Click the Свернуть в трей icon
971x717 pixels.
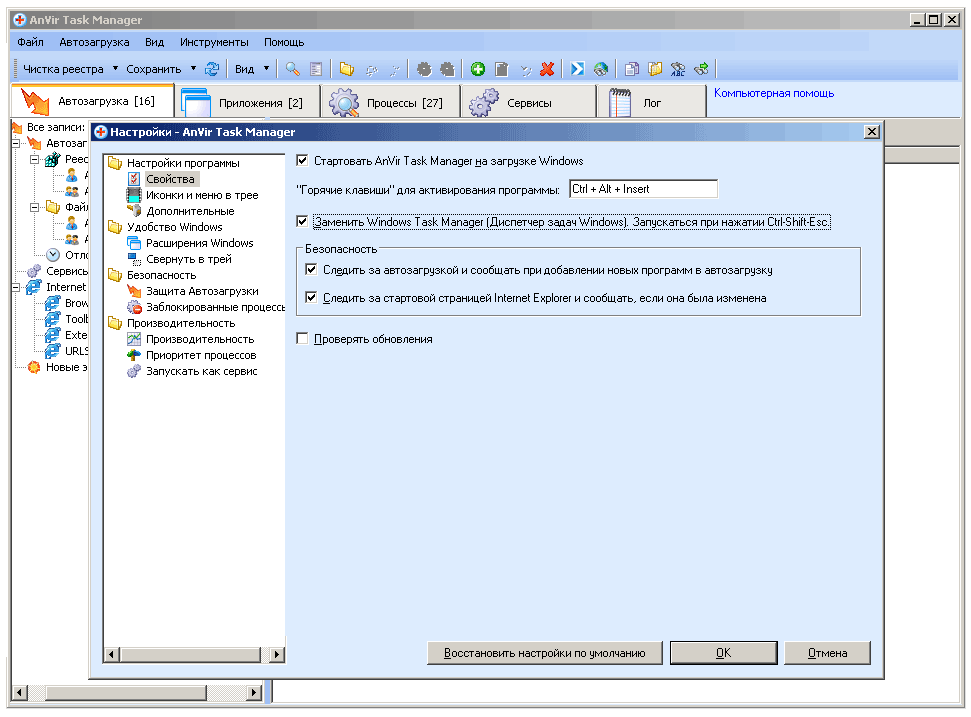[x=134, y=259]
